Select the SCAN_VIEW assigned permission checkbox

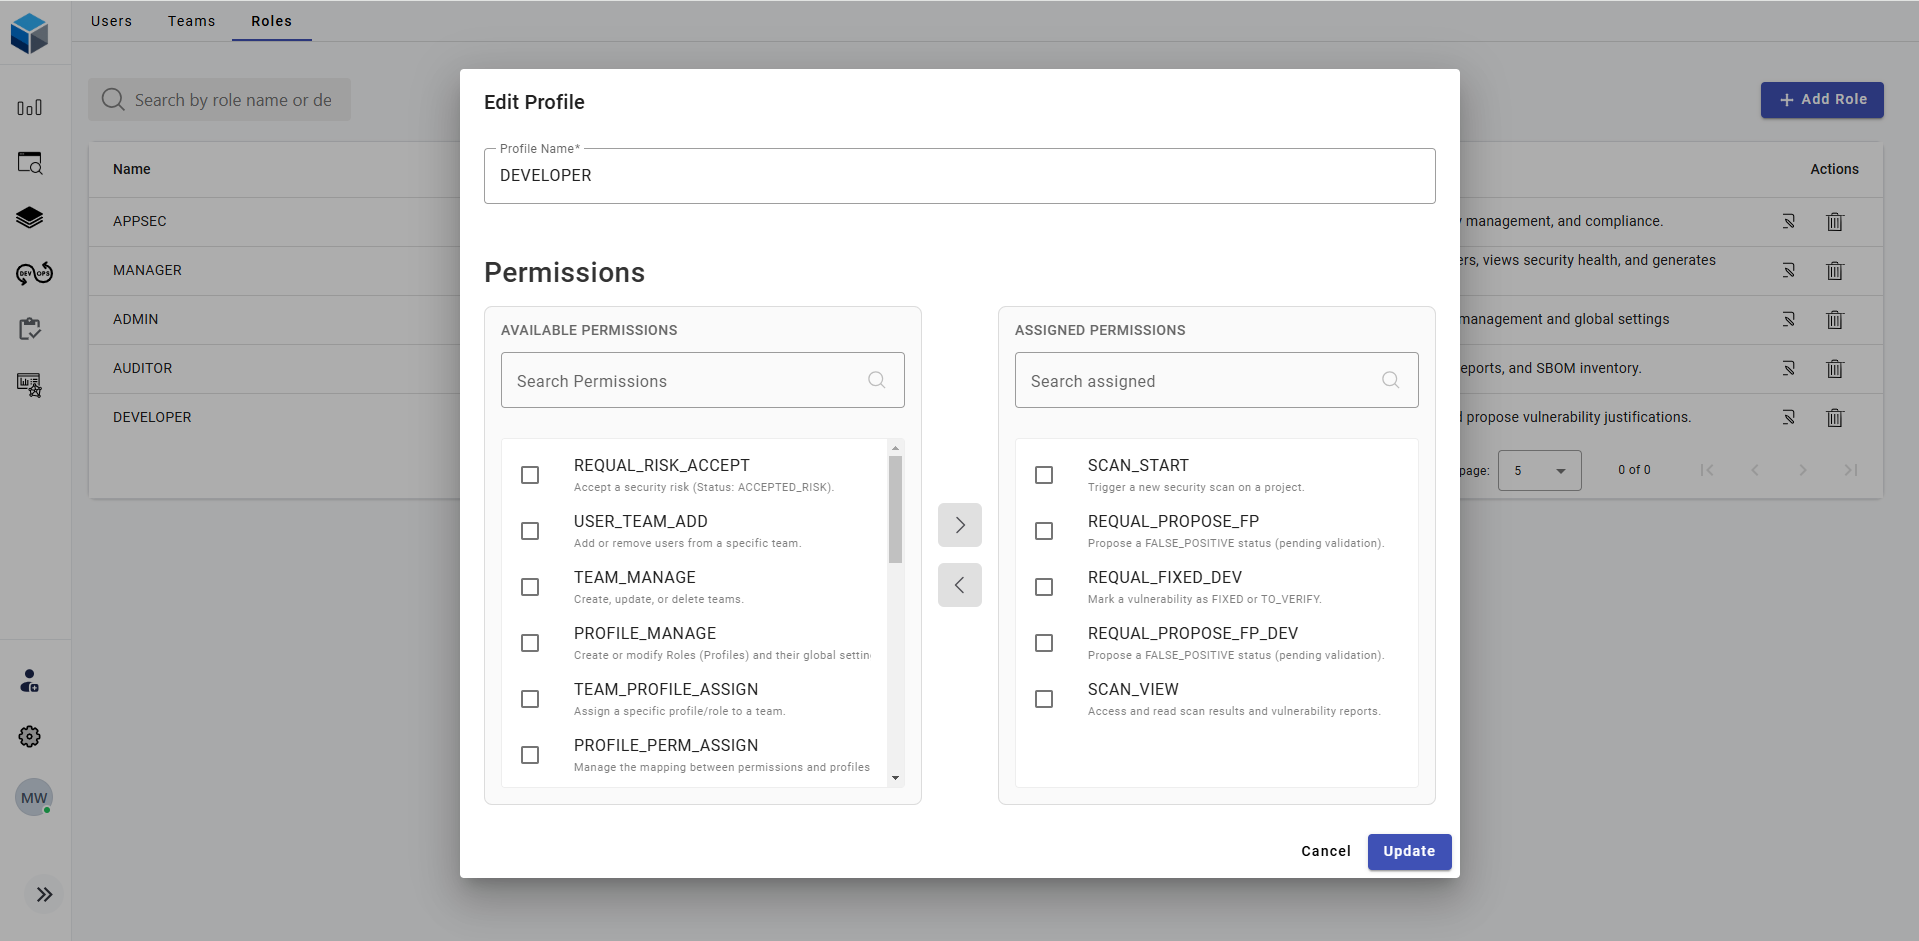pos(1044,699)
